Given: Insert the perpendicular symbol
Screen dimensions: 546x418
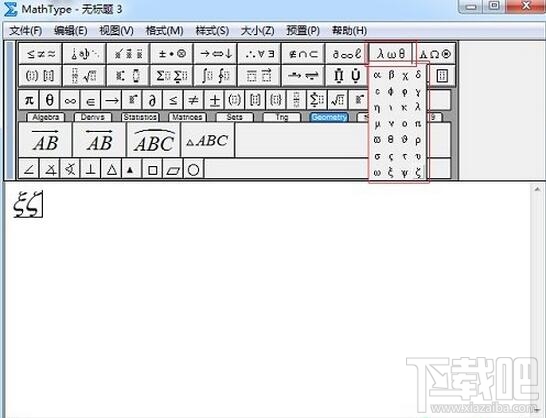Looking at the screenshot, I should pos(91,169).
